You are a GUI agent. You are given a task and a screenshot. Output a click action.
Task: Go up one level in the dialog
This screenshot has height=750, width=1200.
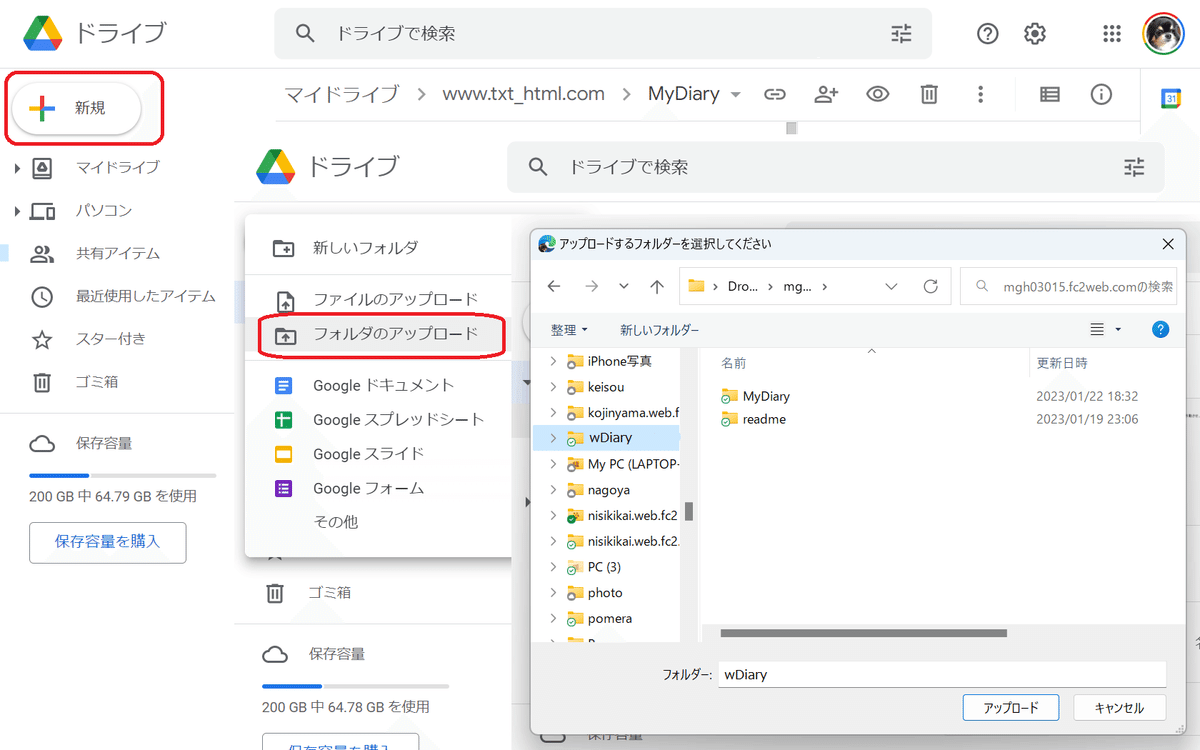click(x=657, y=286)
